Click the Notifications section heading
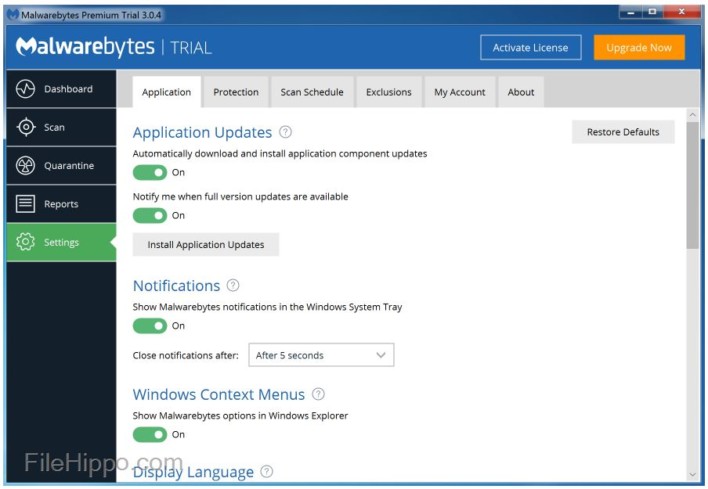This screenshot has height=489, width=708. tap(177, 286)
